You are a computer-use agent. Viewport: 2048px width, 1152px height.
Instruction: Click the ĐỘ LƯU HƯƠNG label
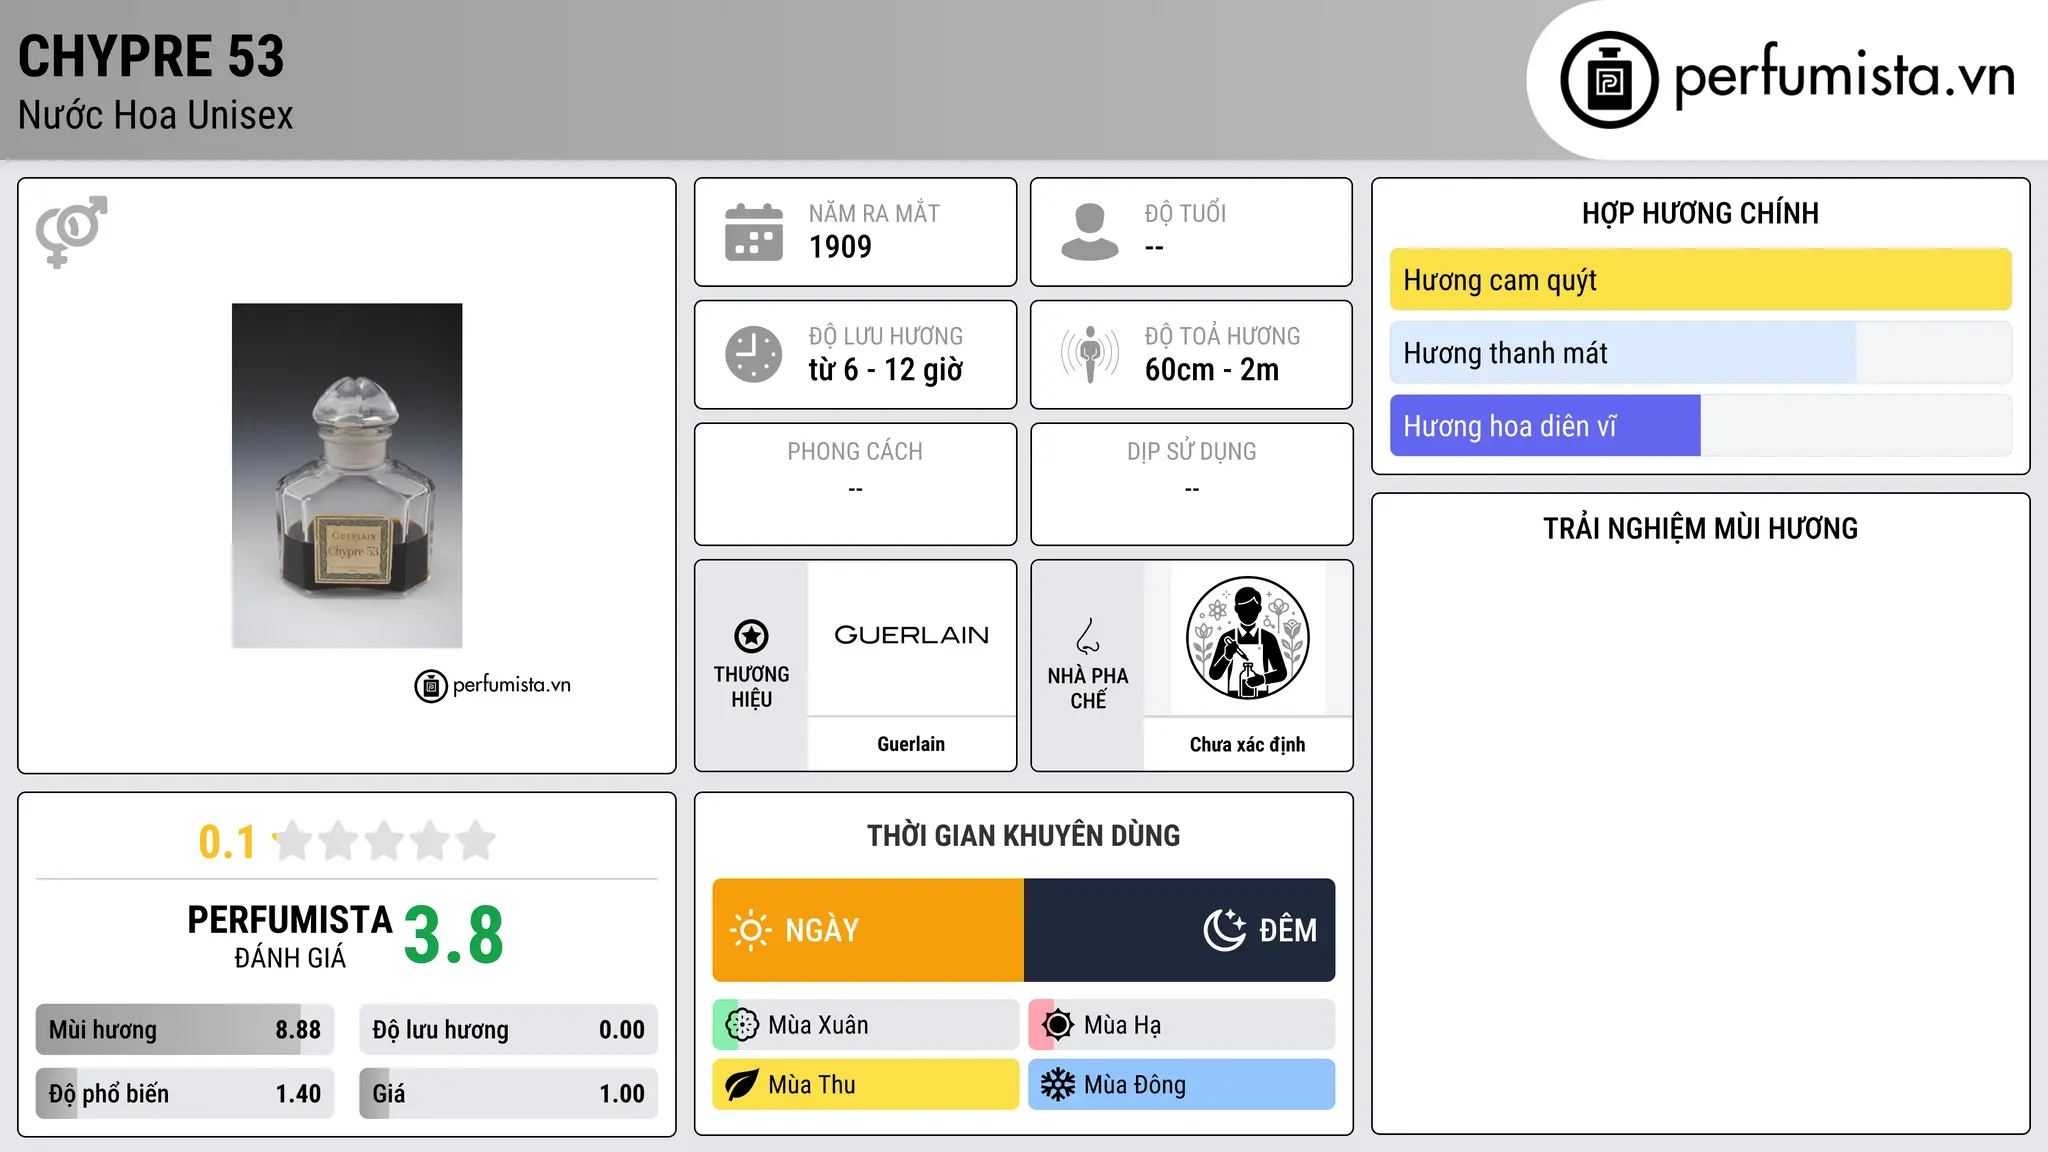[886, 337]
